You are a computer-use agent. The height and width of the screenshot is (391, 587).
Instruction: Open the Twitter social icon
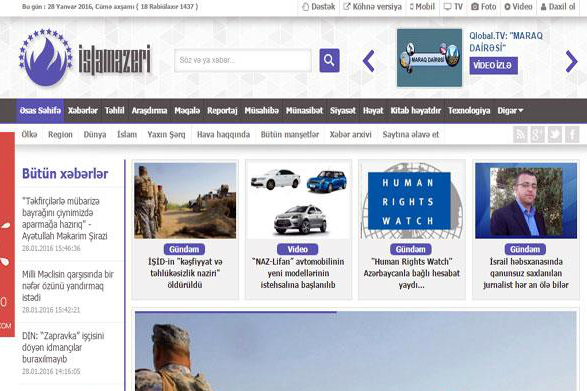point(555,134)
